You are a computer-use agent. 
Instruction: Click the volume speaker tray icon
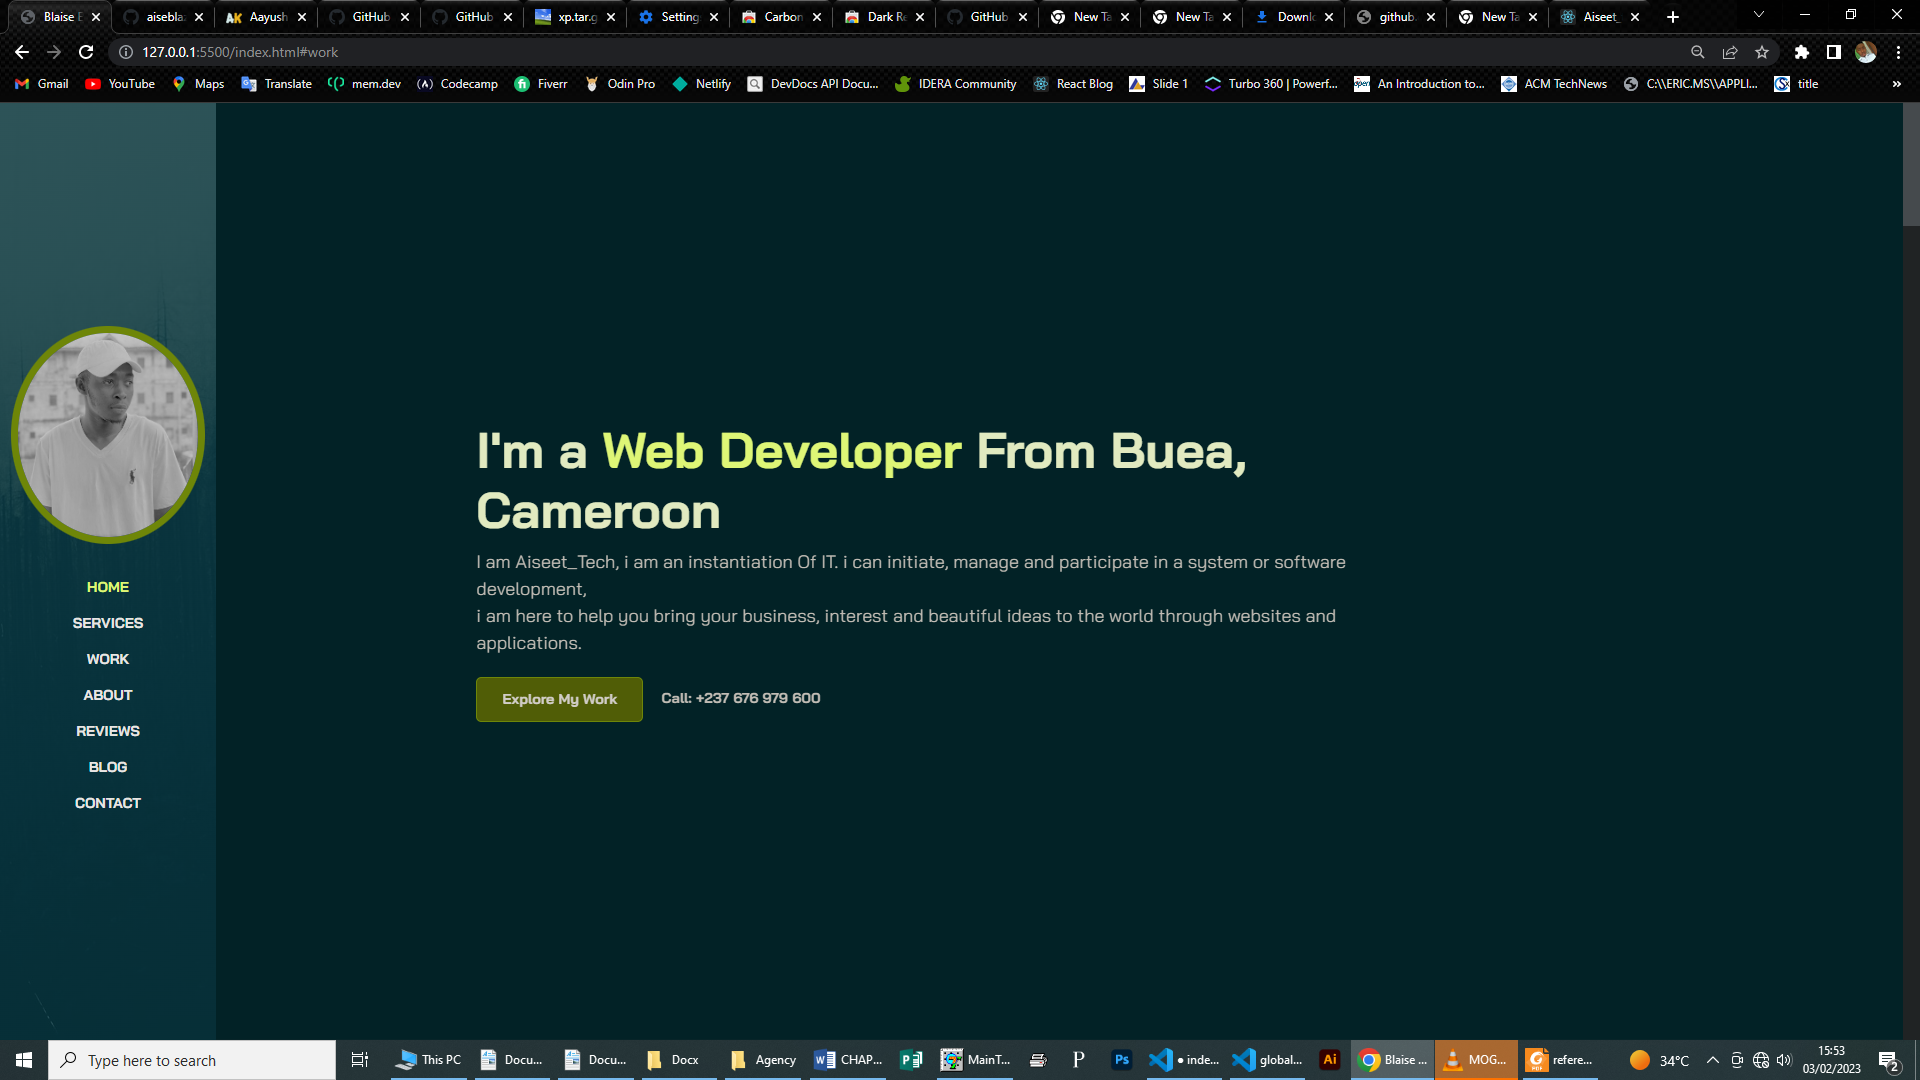[1784, 1060]
